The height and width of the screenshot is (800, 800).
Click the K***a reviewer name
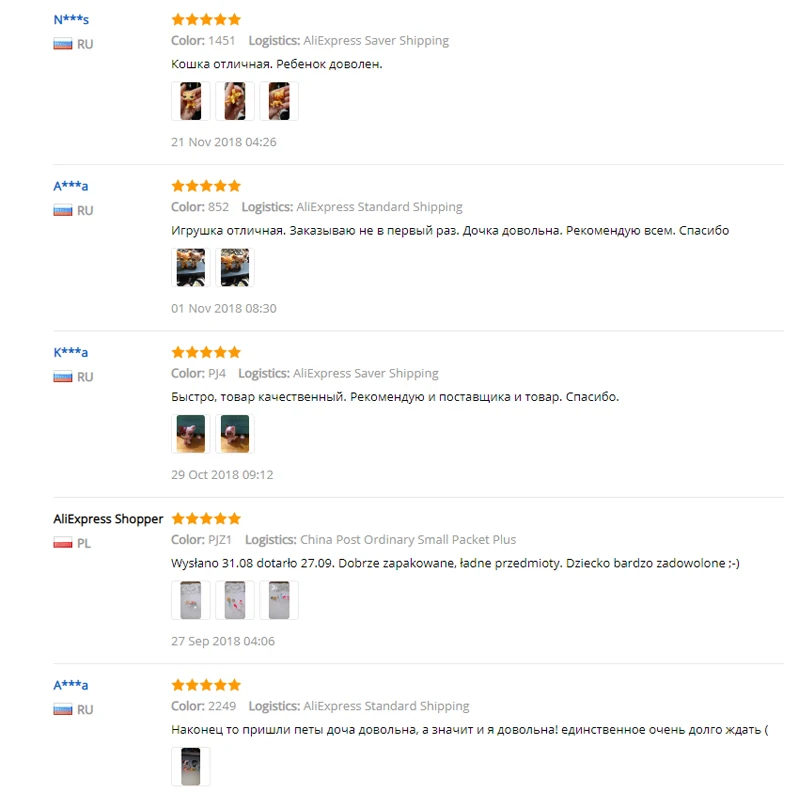tap(71, 353)
